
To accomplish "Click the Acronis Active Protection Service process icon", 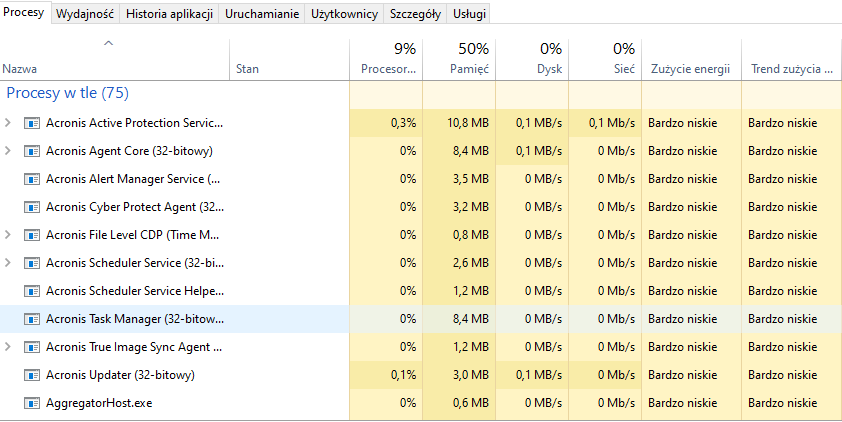I will [x=32, y=123].
